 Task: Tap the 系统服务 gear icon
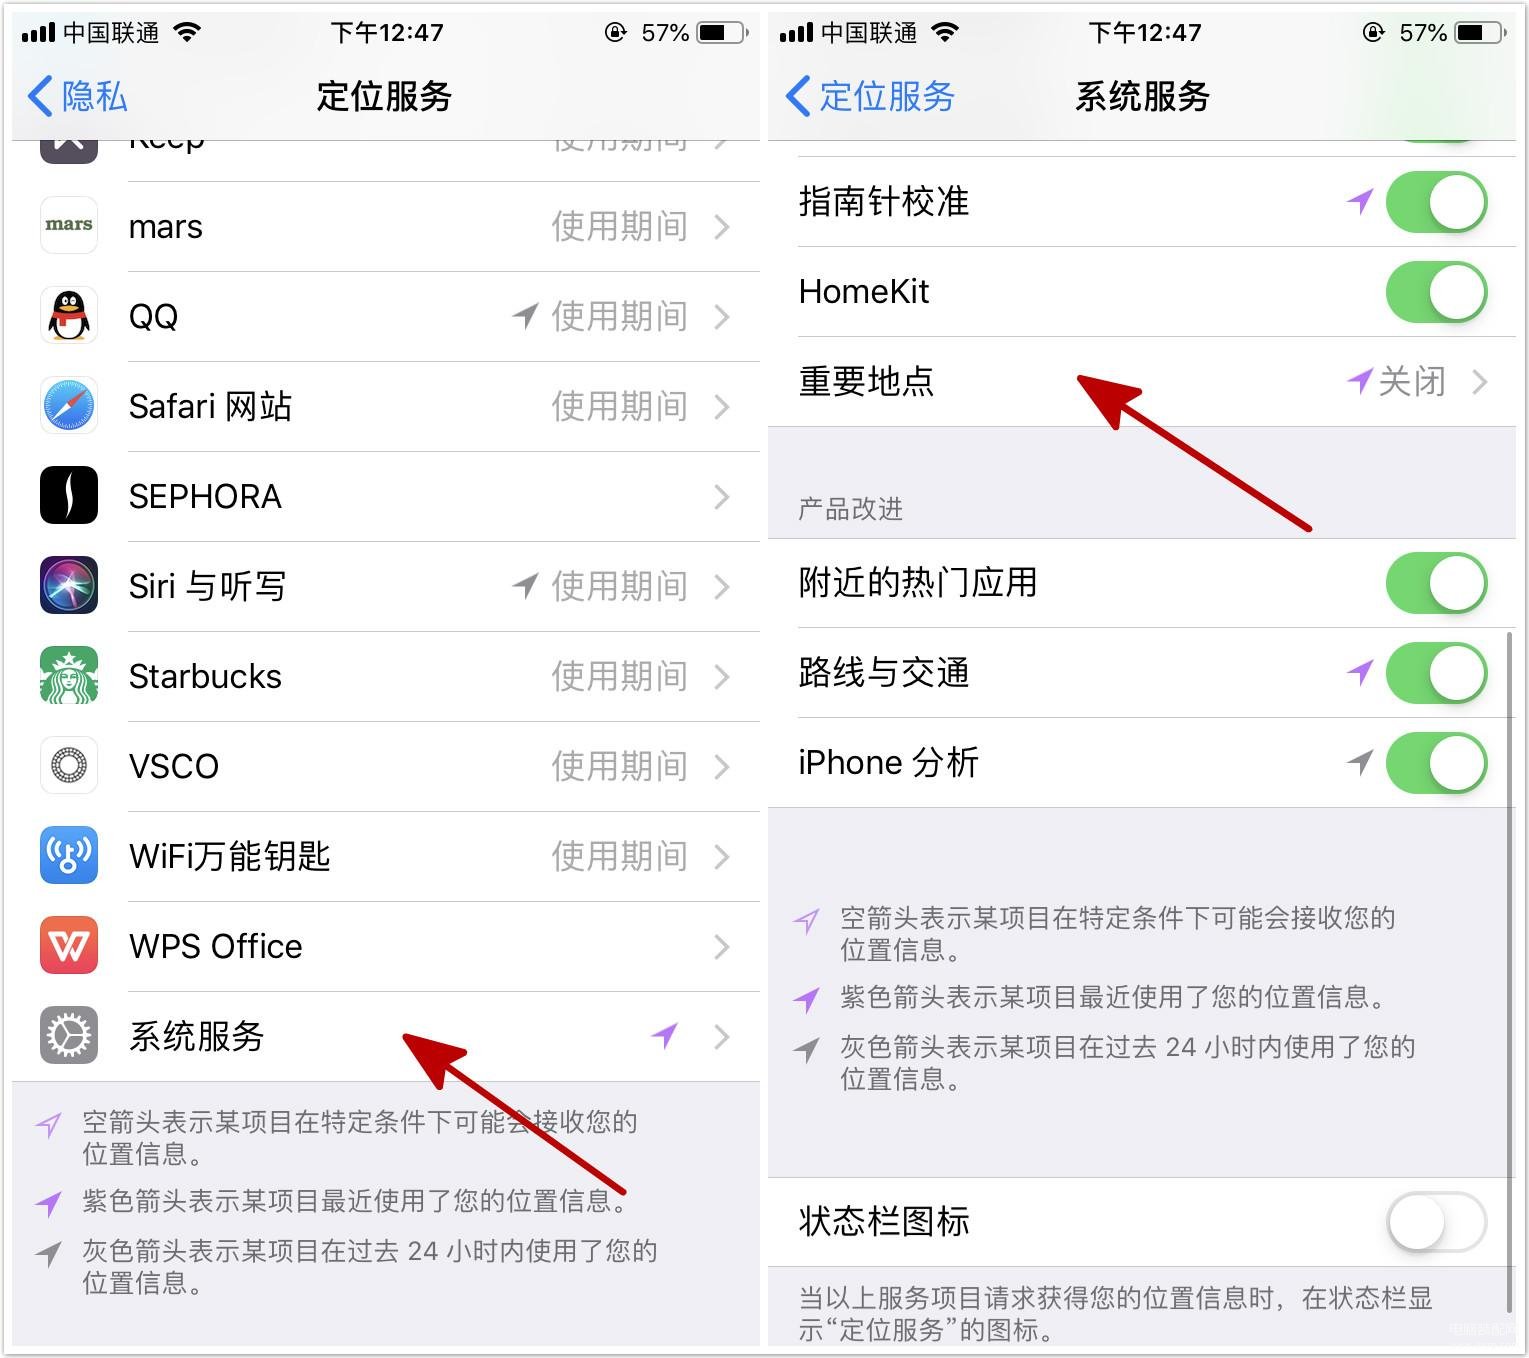coord(69,1036)
